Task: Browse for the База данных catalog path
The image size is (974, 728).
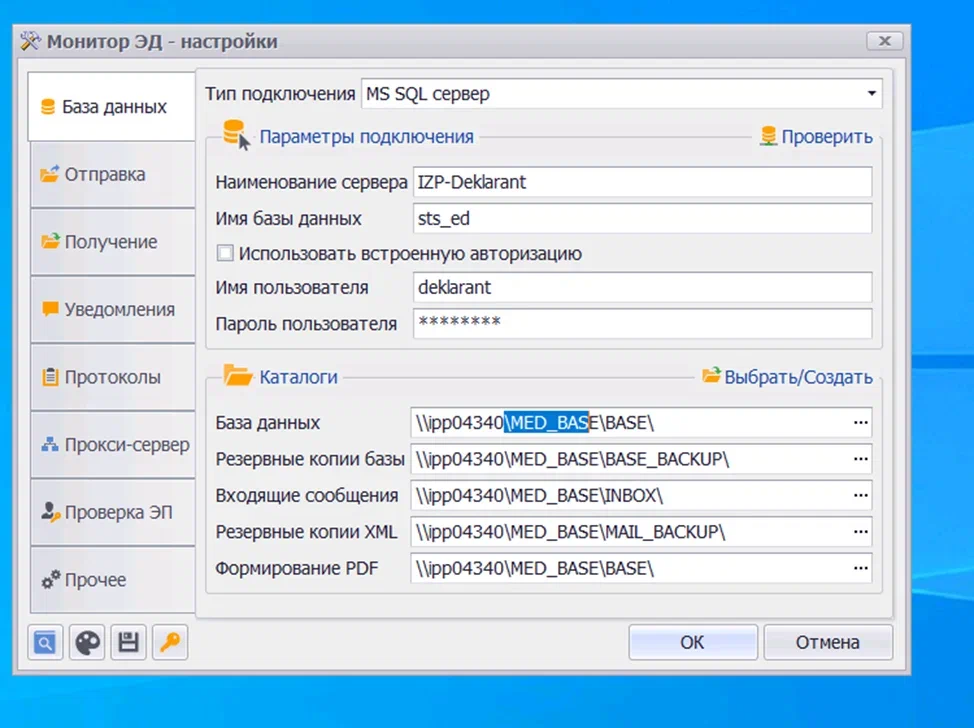Action: [860, 422]
